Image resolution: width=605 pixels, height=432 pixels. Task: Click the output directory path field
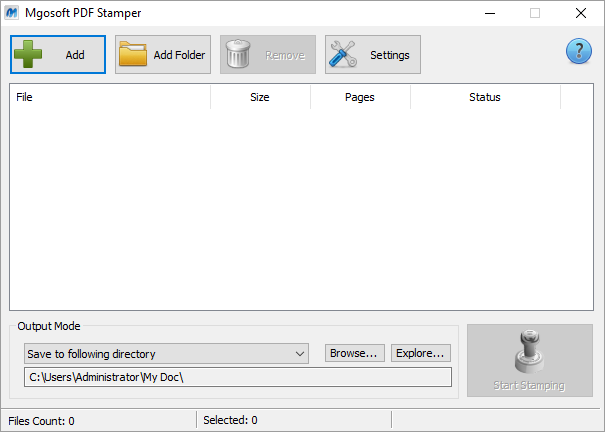(x=238, y=377)
